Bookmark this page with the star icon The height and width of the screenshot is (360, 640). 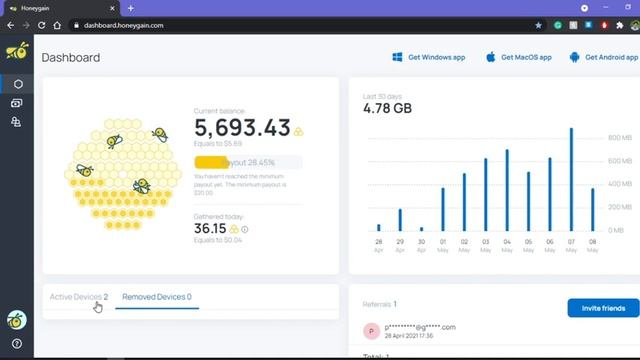click(538, 25)
